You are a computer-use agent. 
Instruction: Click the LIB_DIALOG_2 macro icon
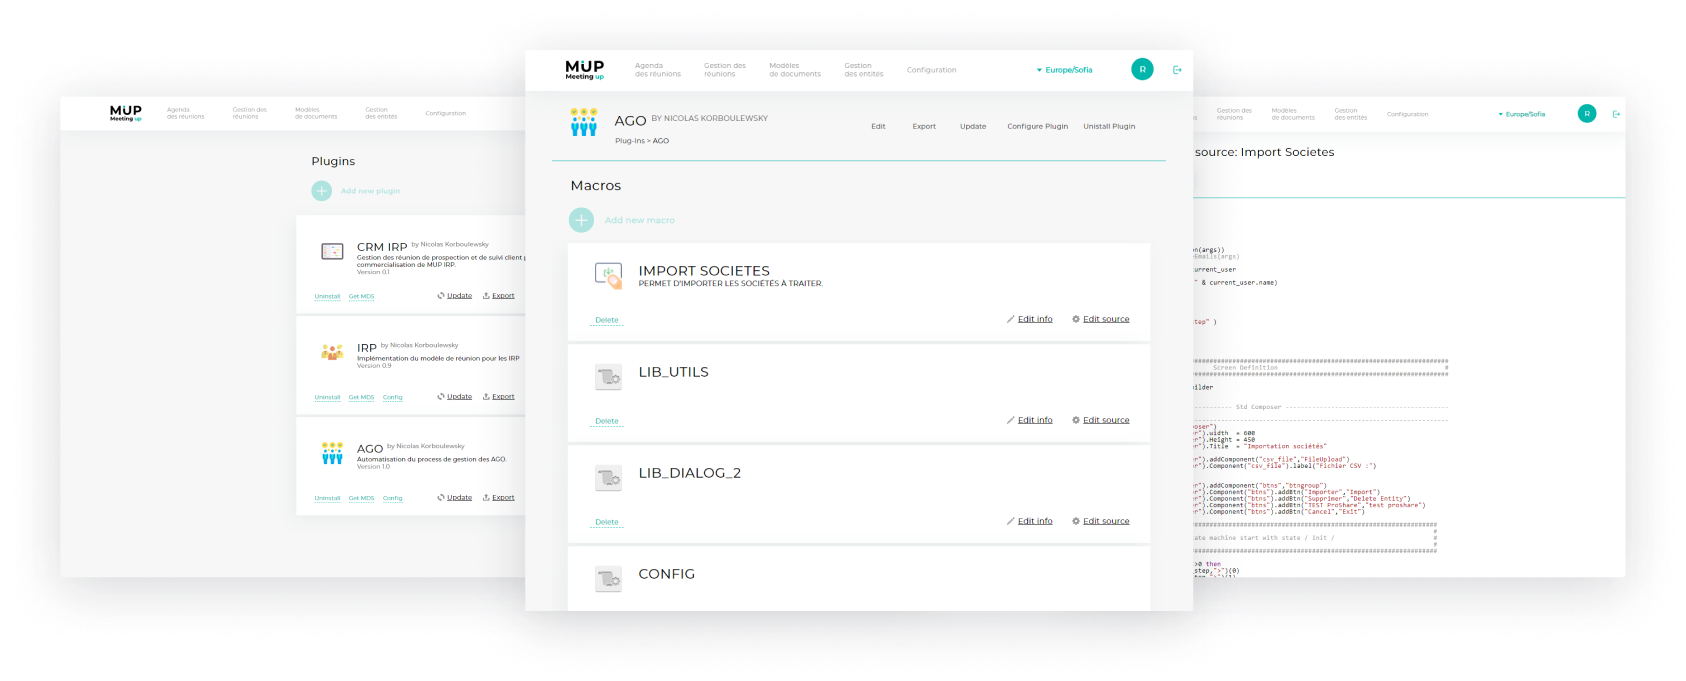608,478
